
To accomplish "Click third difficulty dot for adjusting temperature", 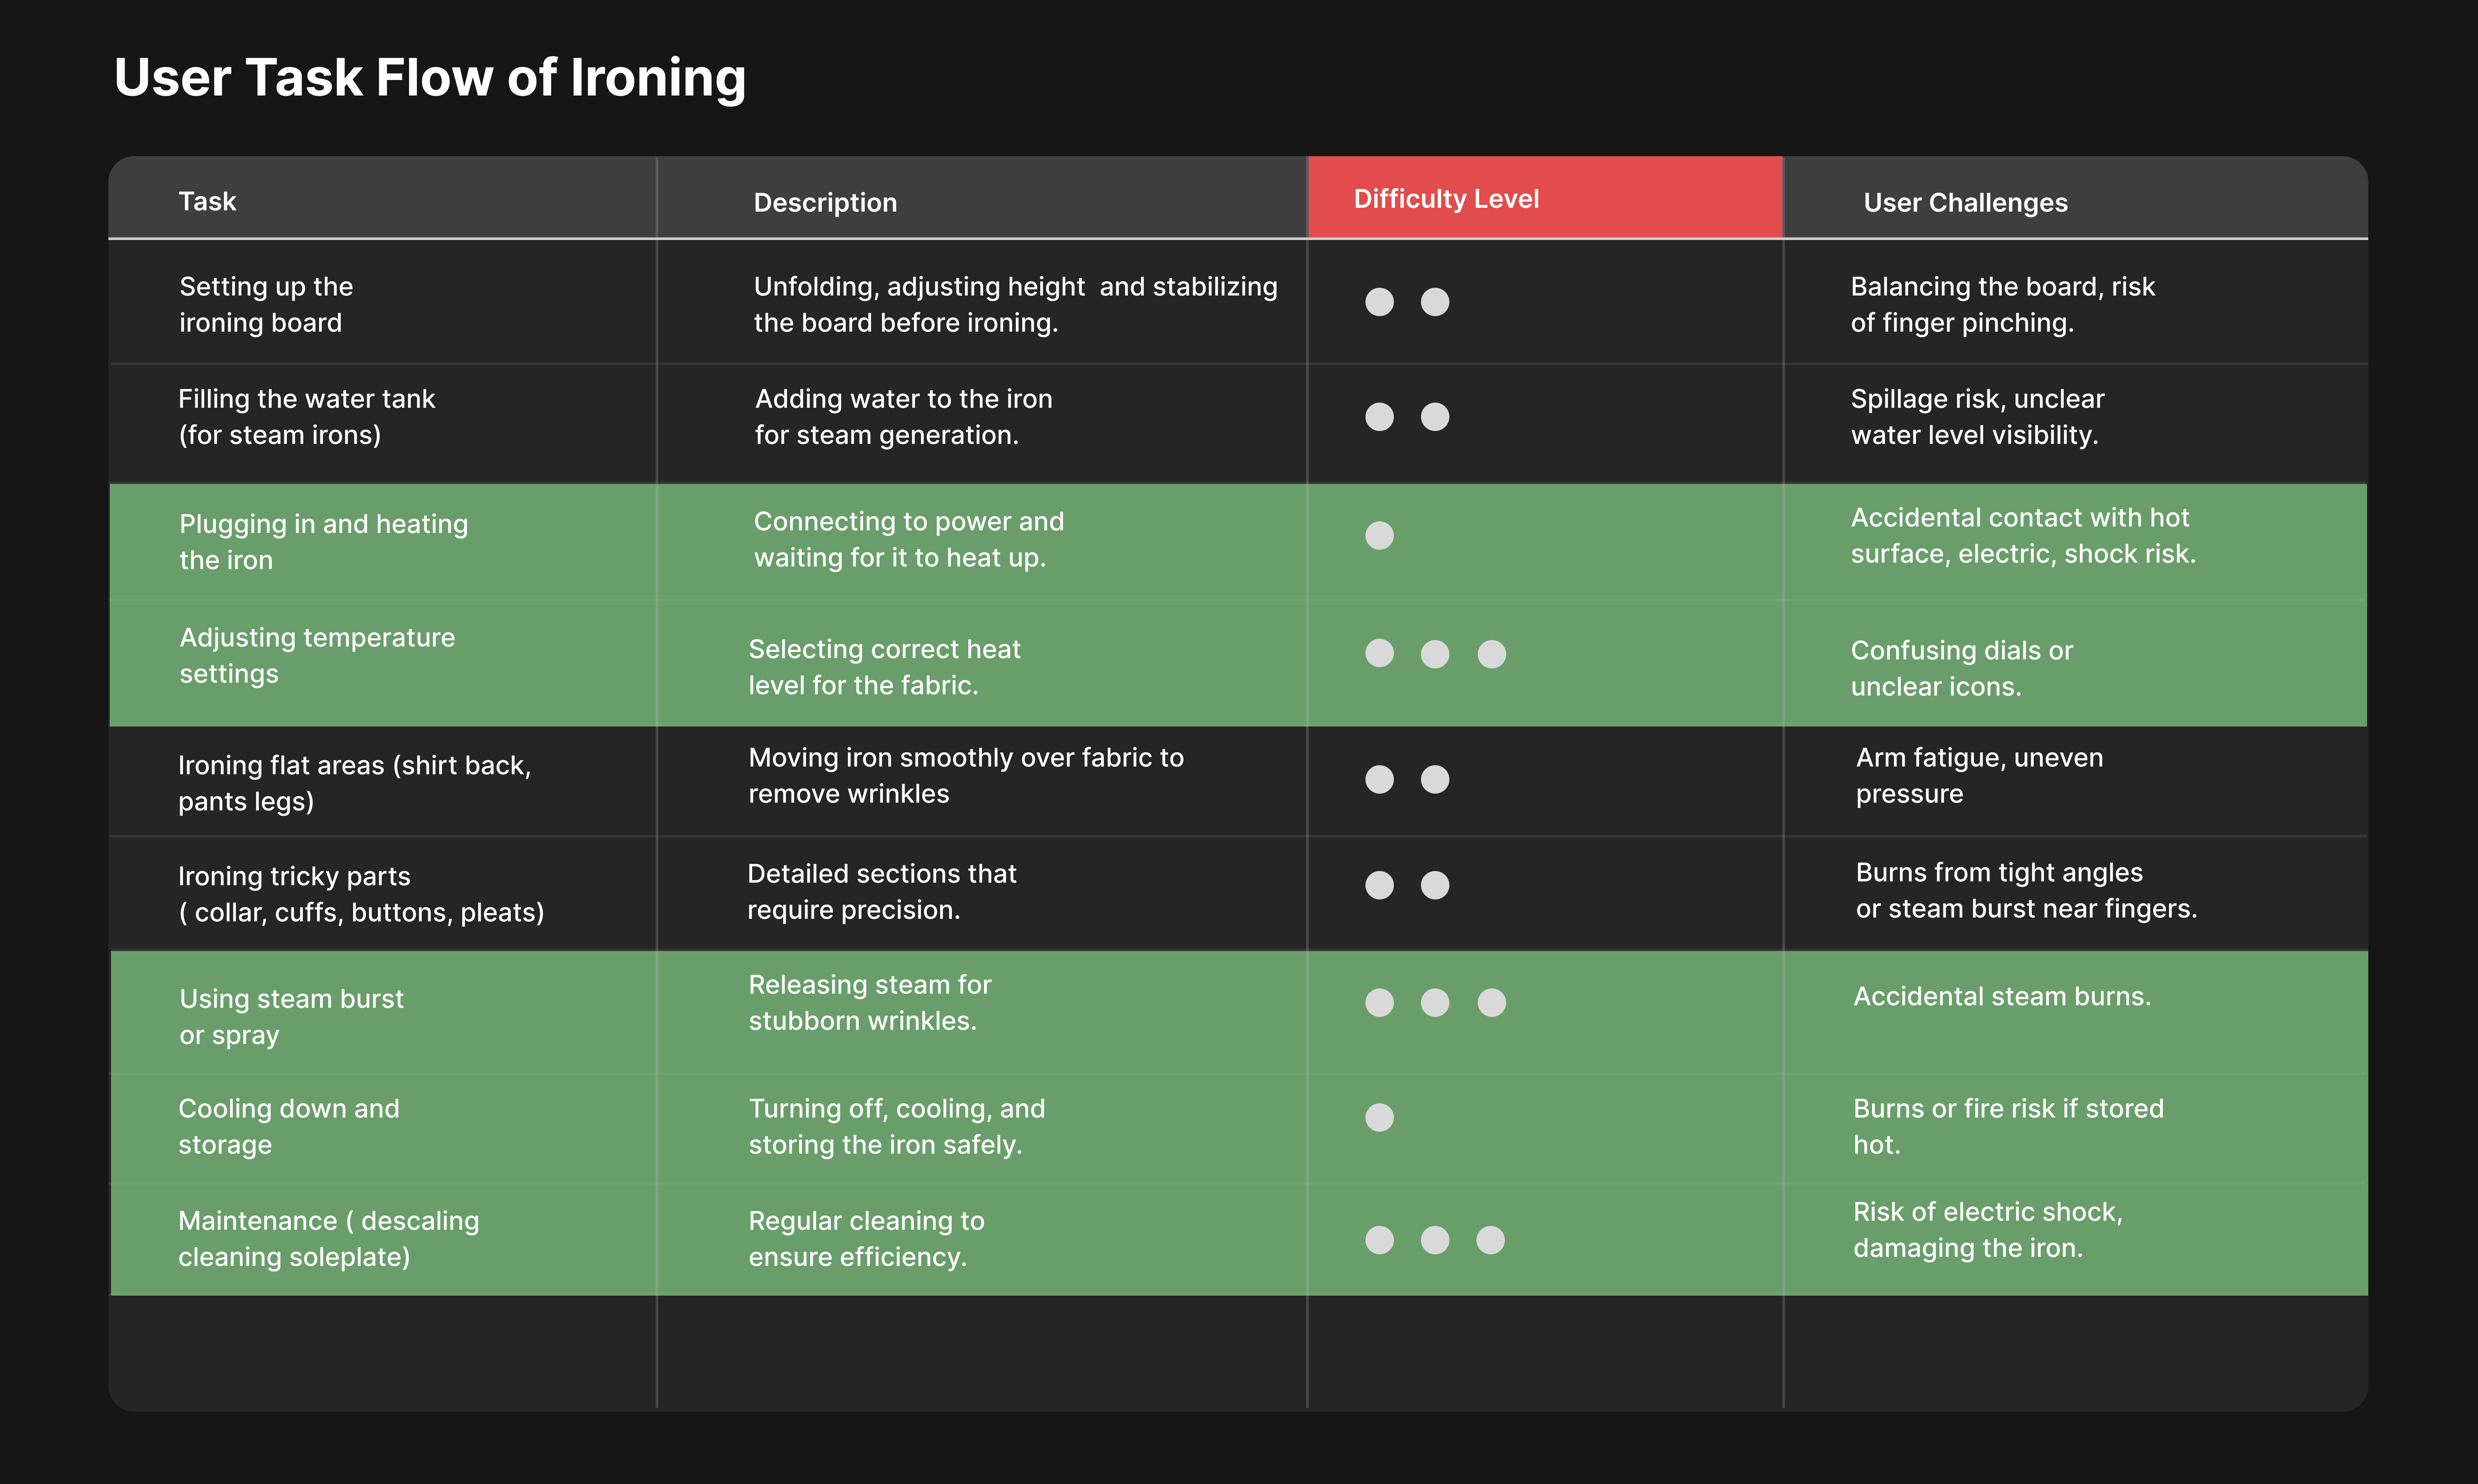I will 1491,654.
